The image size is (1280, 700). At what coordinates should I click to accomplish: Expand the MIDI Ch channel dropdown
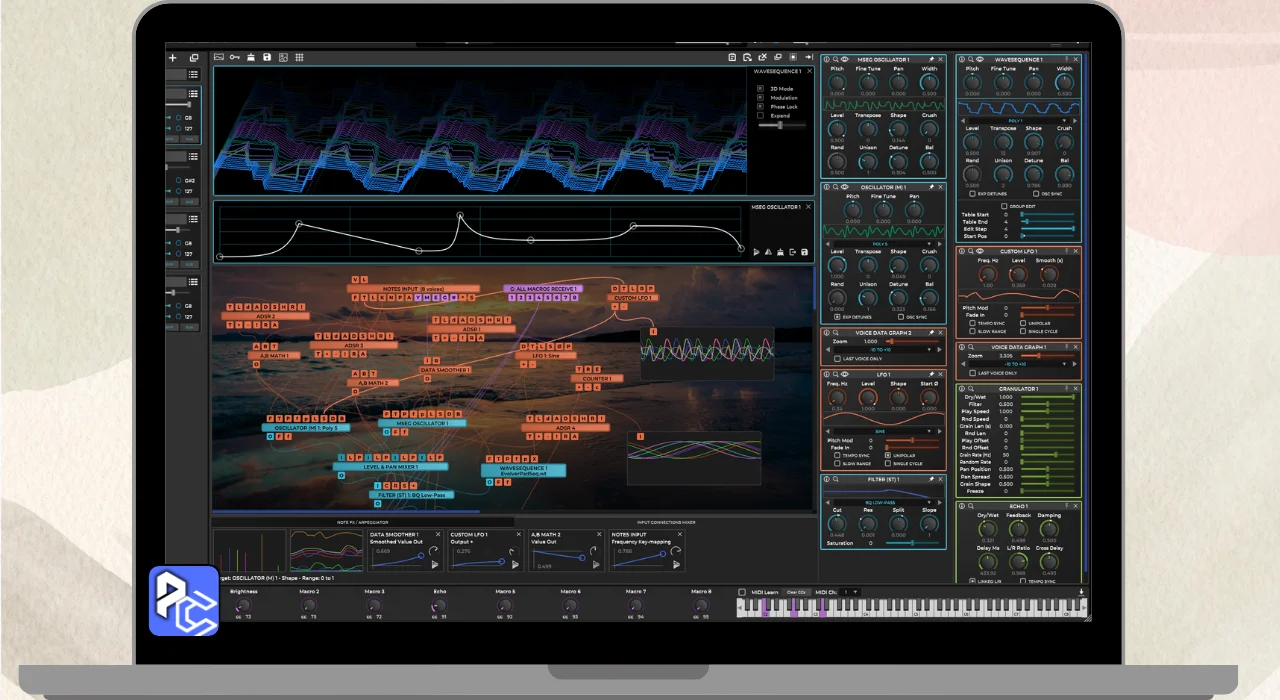[x=850, y=592]
